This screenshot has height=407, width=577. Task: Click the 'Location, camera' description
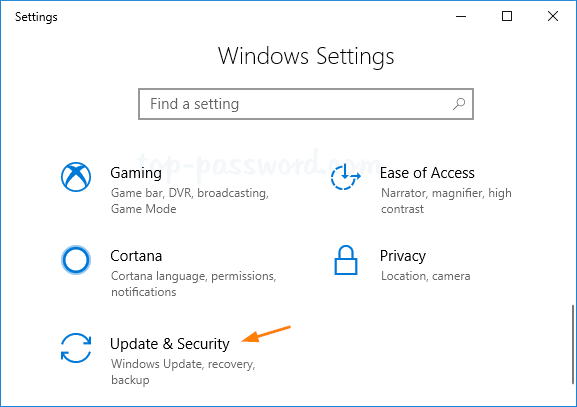tap(425, 276)
